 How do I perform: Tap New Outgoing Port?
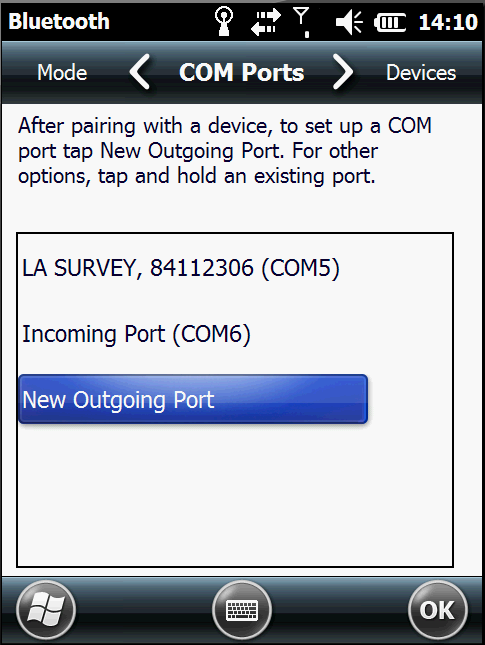point(193,399)
